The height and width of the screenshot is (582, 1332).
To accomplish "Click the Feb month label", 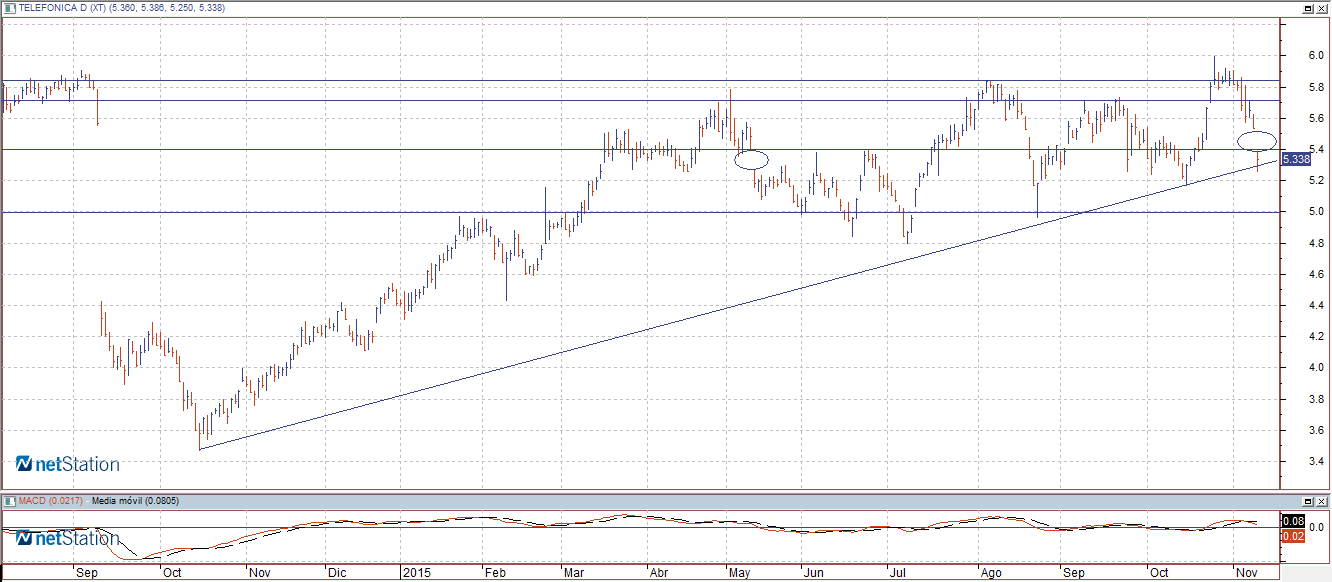I will point(494,574).
